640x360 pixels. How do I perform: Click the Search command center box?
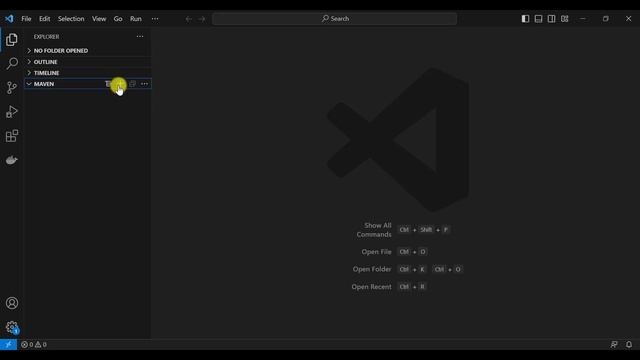(x=335, y=19)
